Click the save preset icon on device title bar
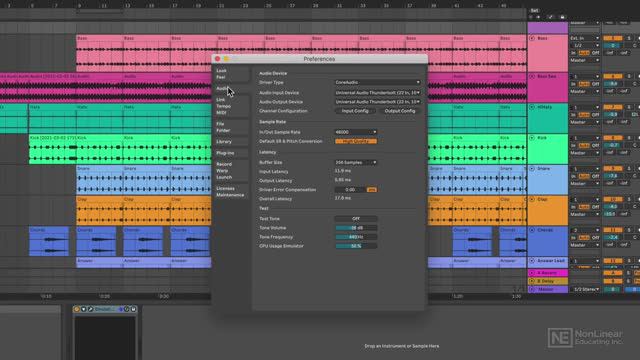This screenshot has width=640, height=360. click(x=133, y=309)
